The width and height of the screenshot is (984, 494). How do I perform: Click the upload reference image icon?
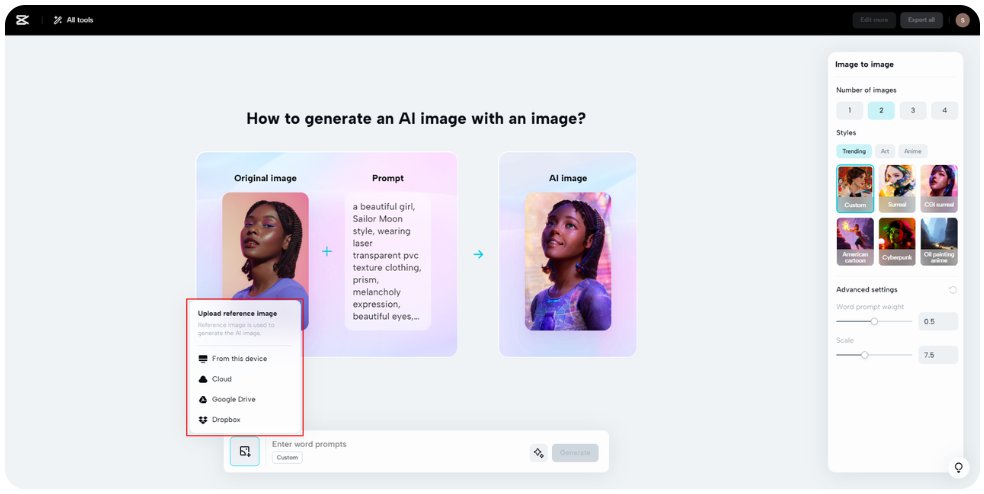tap(245, 452)
